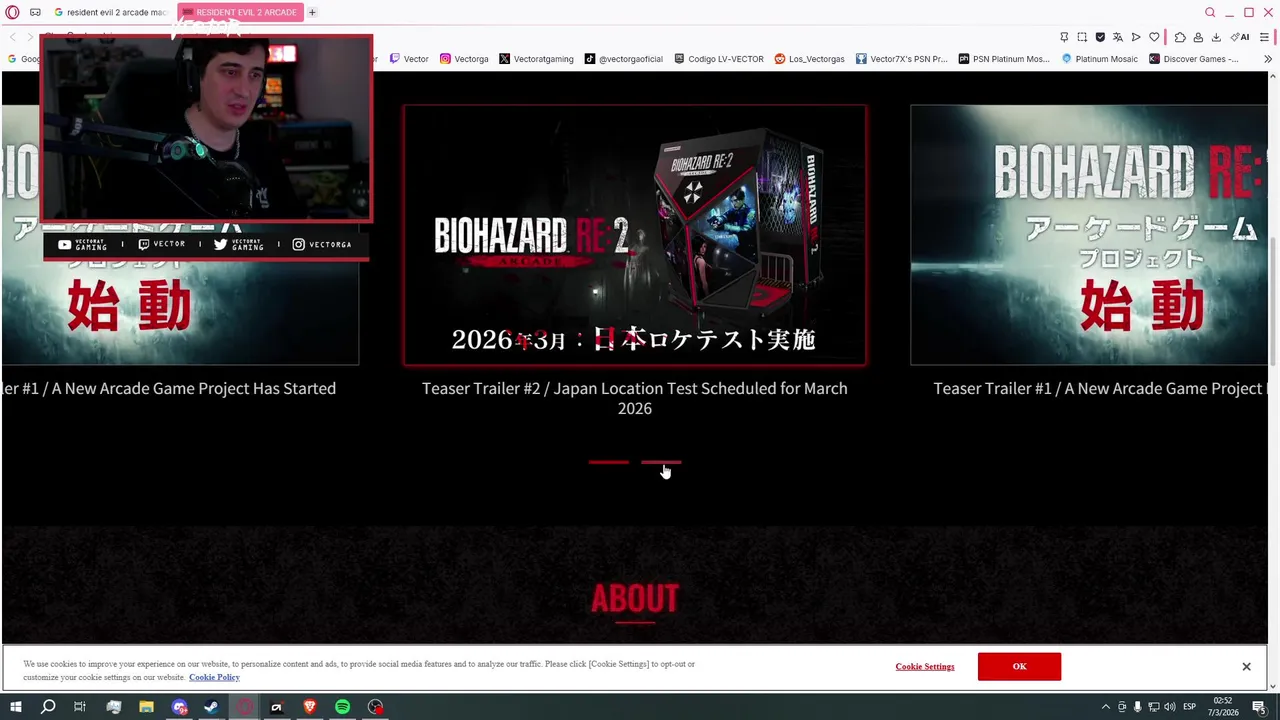
Task: Open the Vectoratgaming X bookmark
Action: pyautogui.click(x=536, y=59)
